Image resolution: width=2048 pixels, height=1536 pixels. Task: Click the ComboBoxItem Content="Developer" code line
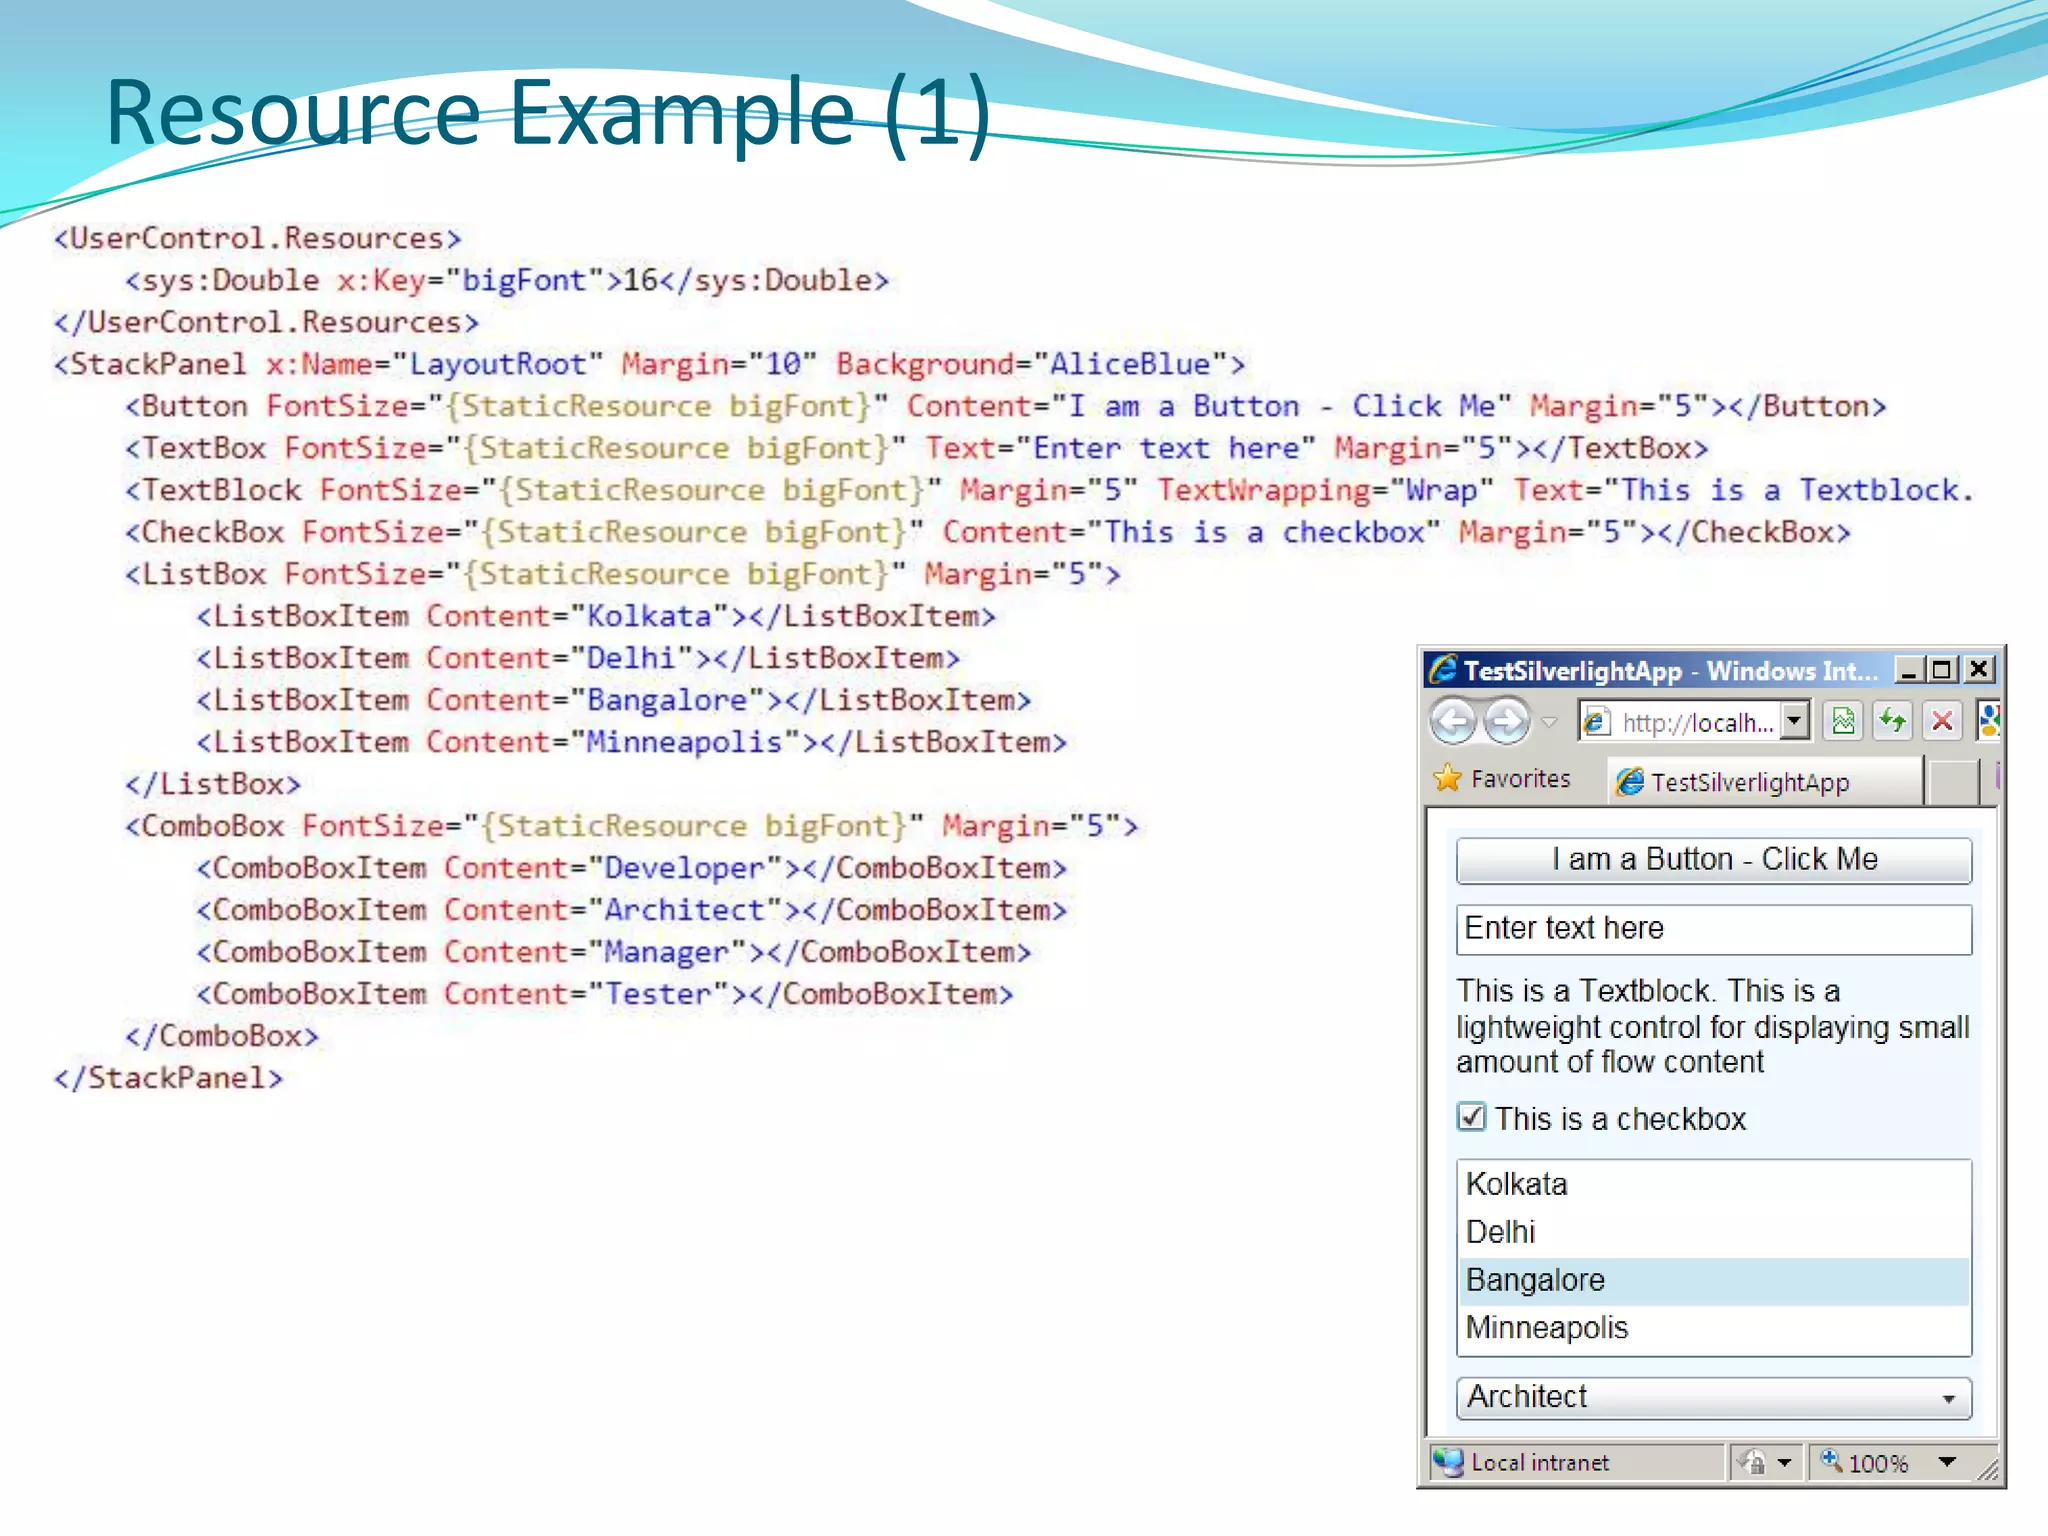632,869
